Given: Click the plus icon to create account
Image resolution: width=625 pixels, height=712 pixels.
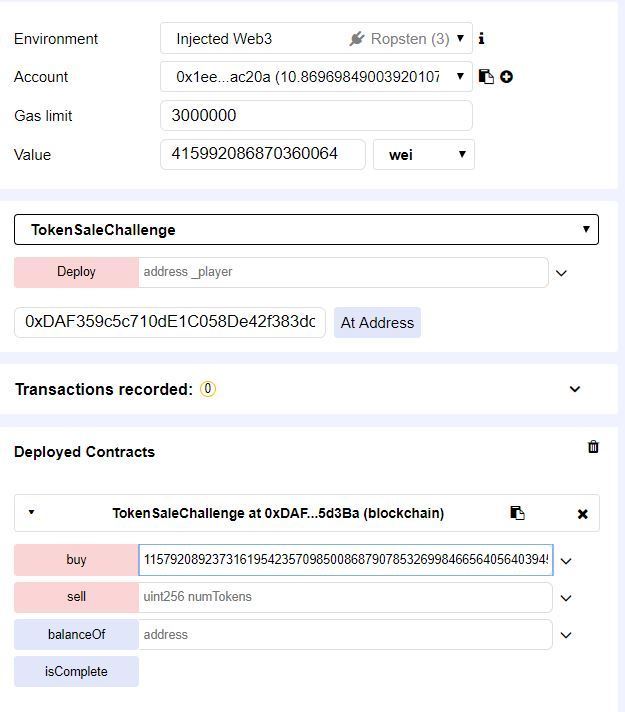Looking at the screenshot, I should click(507, 77).
